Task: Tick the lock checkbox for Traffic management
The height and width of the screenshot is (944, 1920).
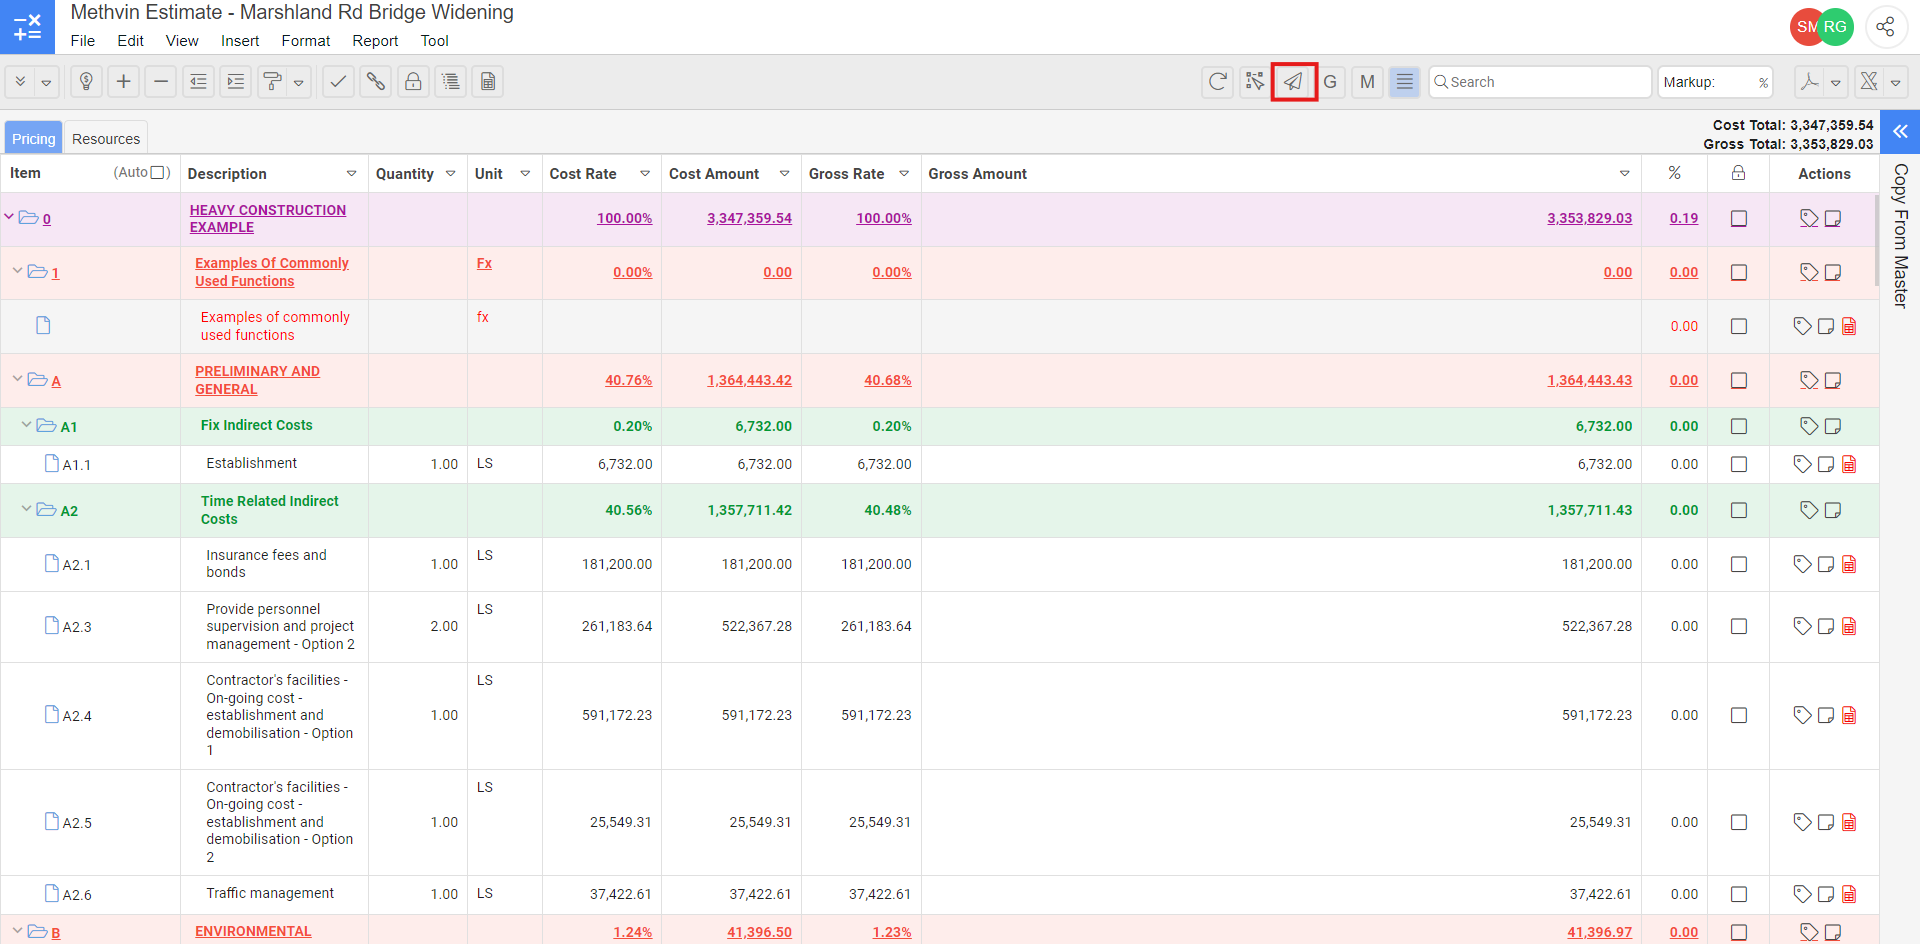Action: tap(1739, 895)
